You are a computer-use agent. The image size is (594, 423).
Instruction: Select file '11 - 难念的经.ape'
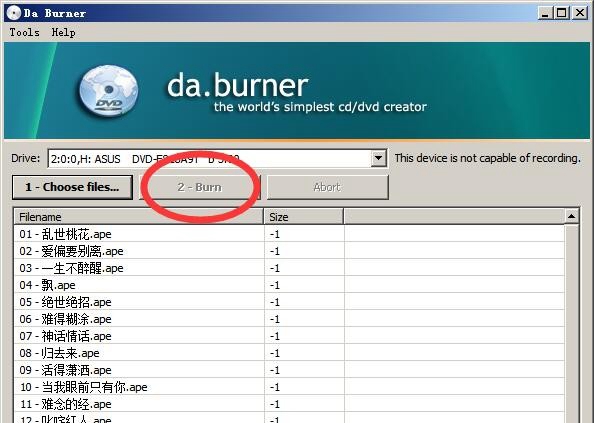(x=65, y=404)
